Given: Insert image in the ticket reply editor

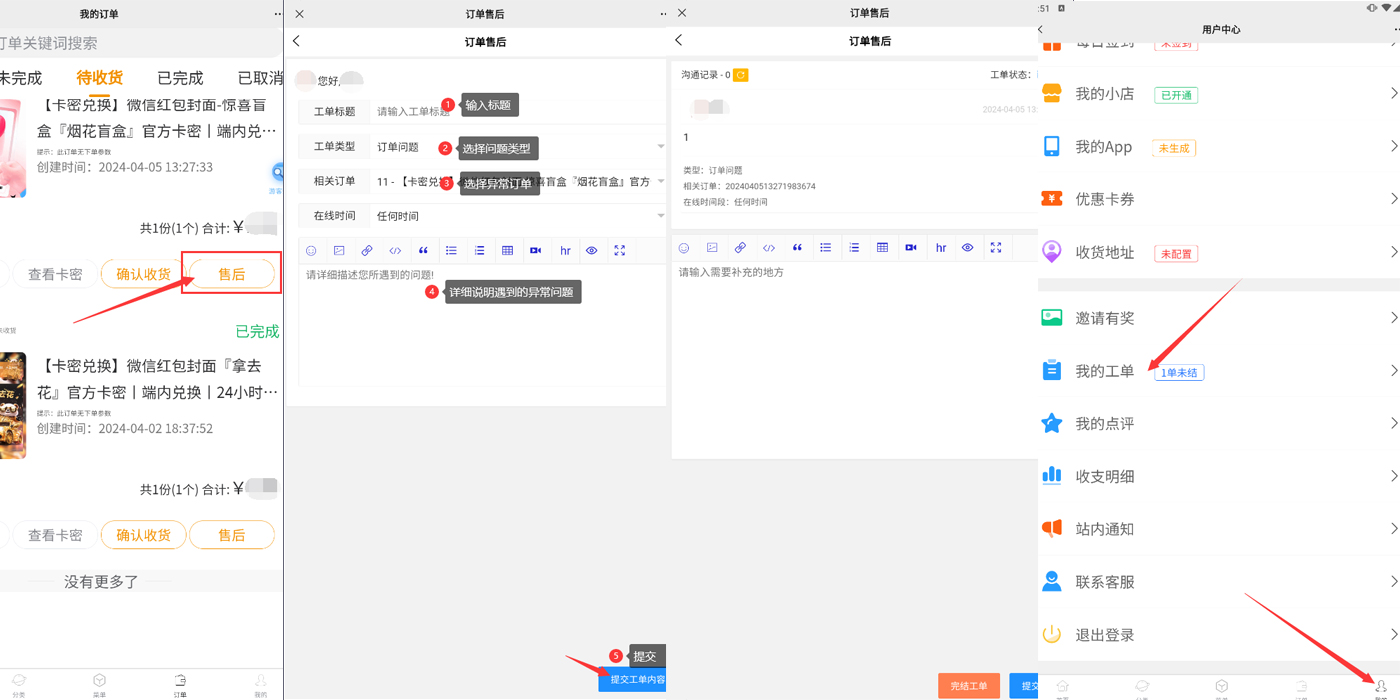Looking at the screenshot, I should (712, 248).
